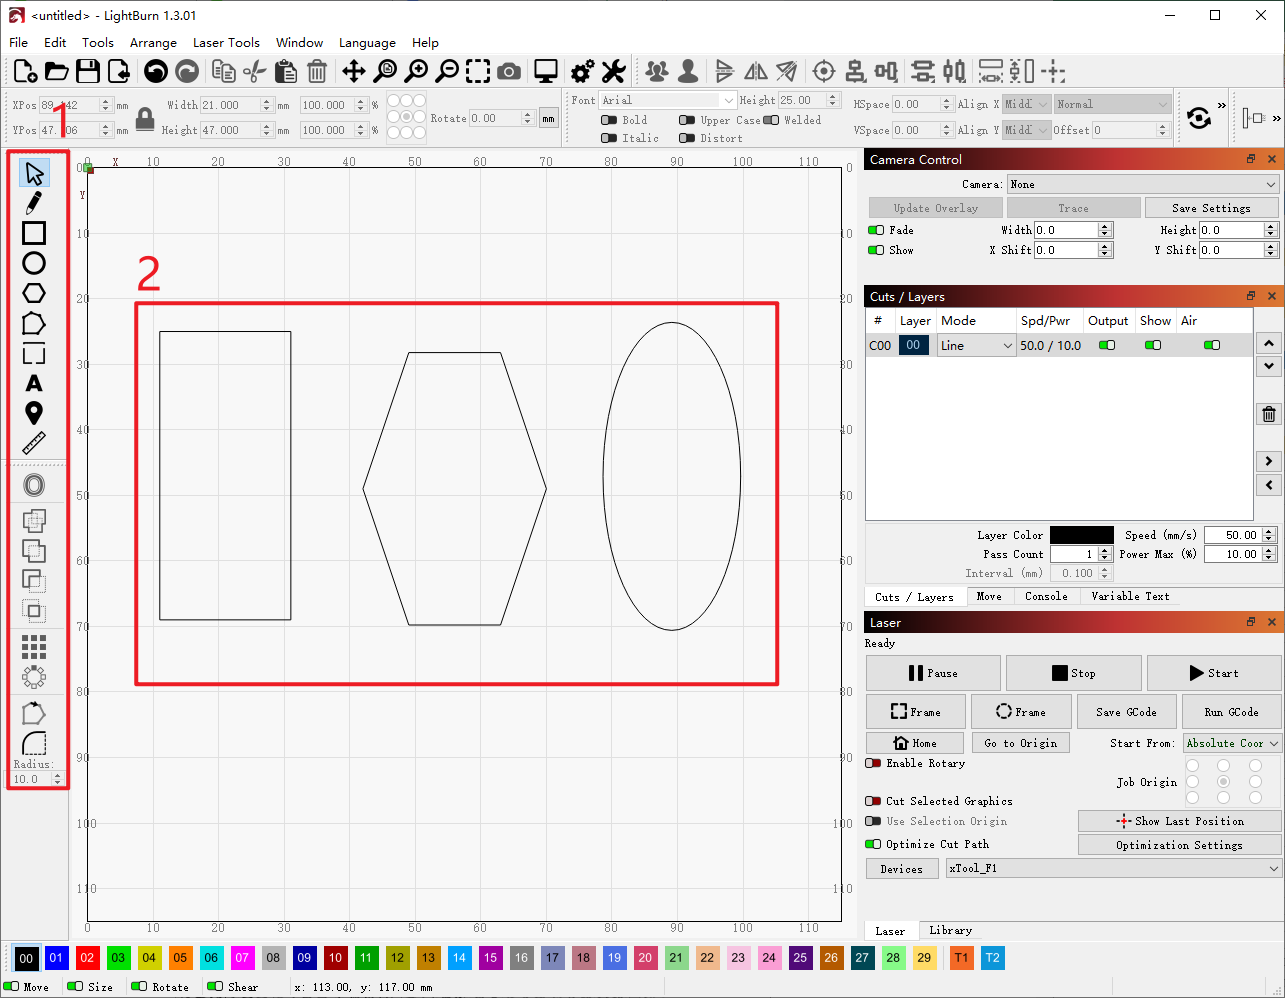The width and height of the screenshot is (1285, 998).
Task: Enable Cut Selected Graphics
Action: point(874,801)
